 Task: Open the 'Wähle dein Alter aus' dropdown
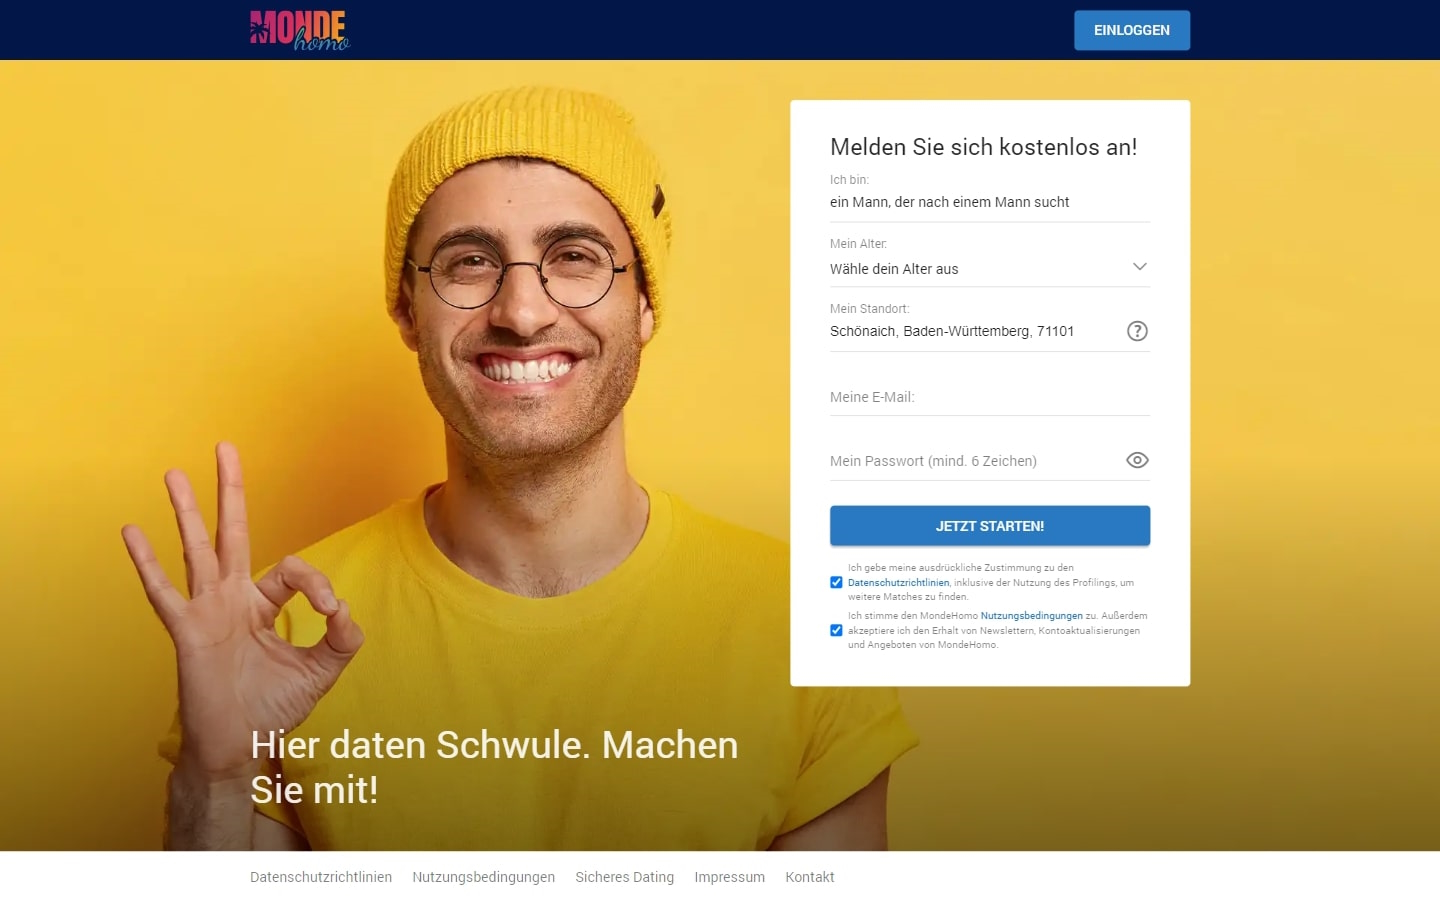click(990, 269)
